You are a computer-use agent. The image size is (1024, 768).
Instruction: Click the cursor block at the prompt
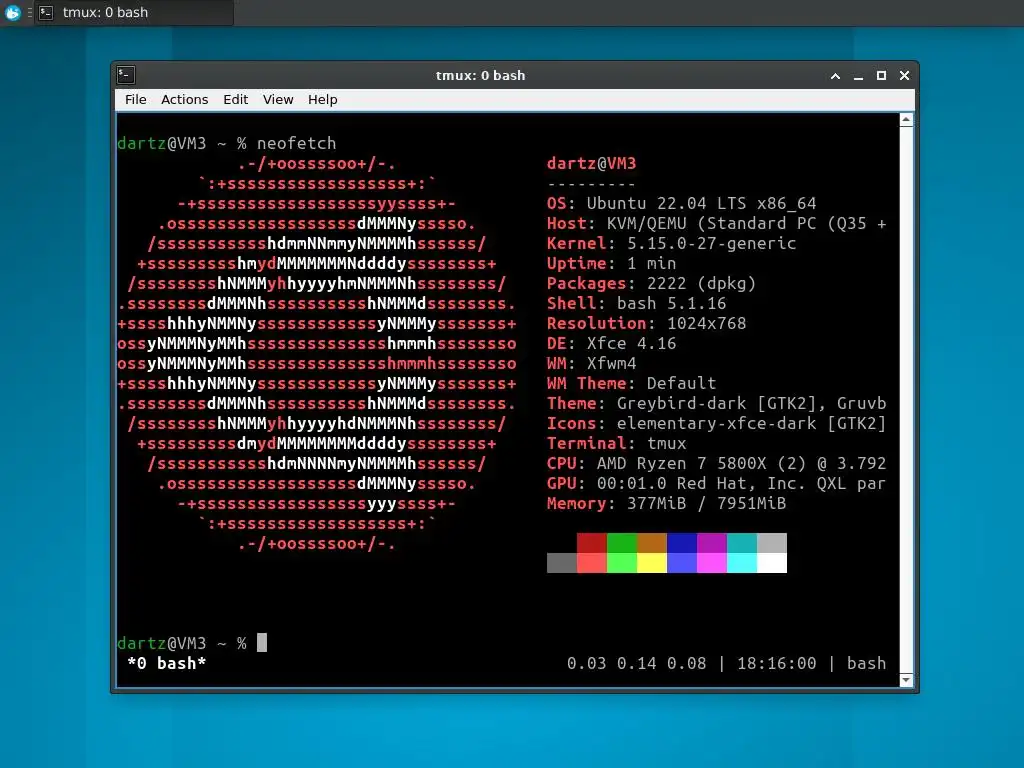262,643
